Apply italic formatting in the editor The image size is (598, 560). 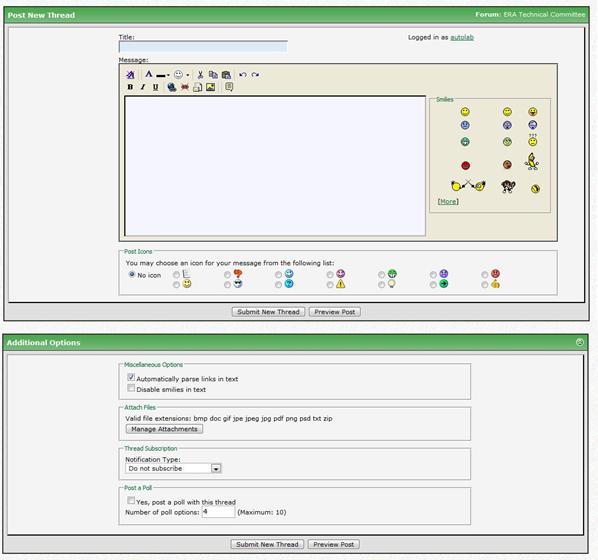coord(143,87)
